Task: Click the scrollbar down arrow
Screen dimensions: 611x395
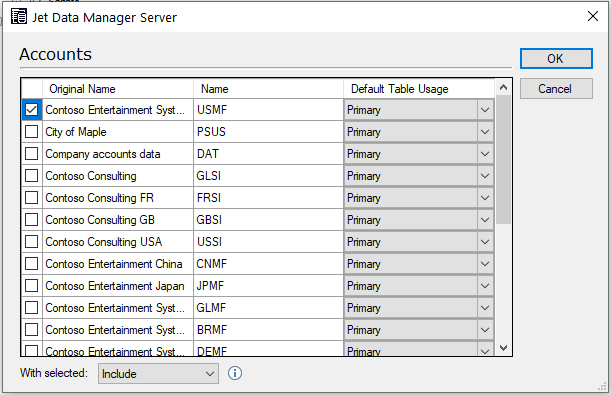Action: click(x=503, y=347)
